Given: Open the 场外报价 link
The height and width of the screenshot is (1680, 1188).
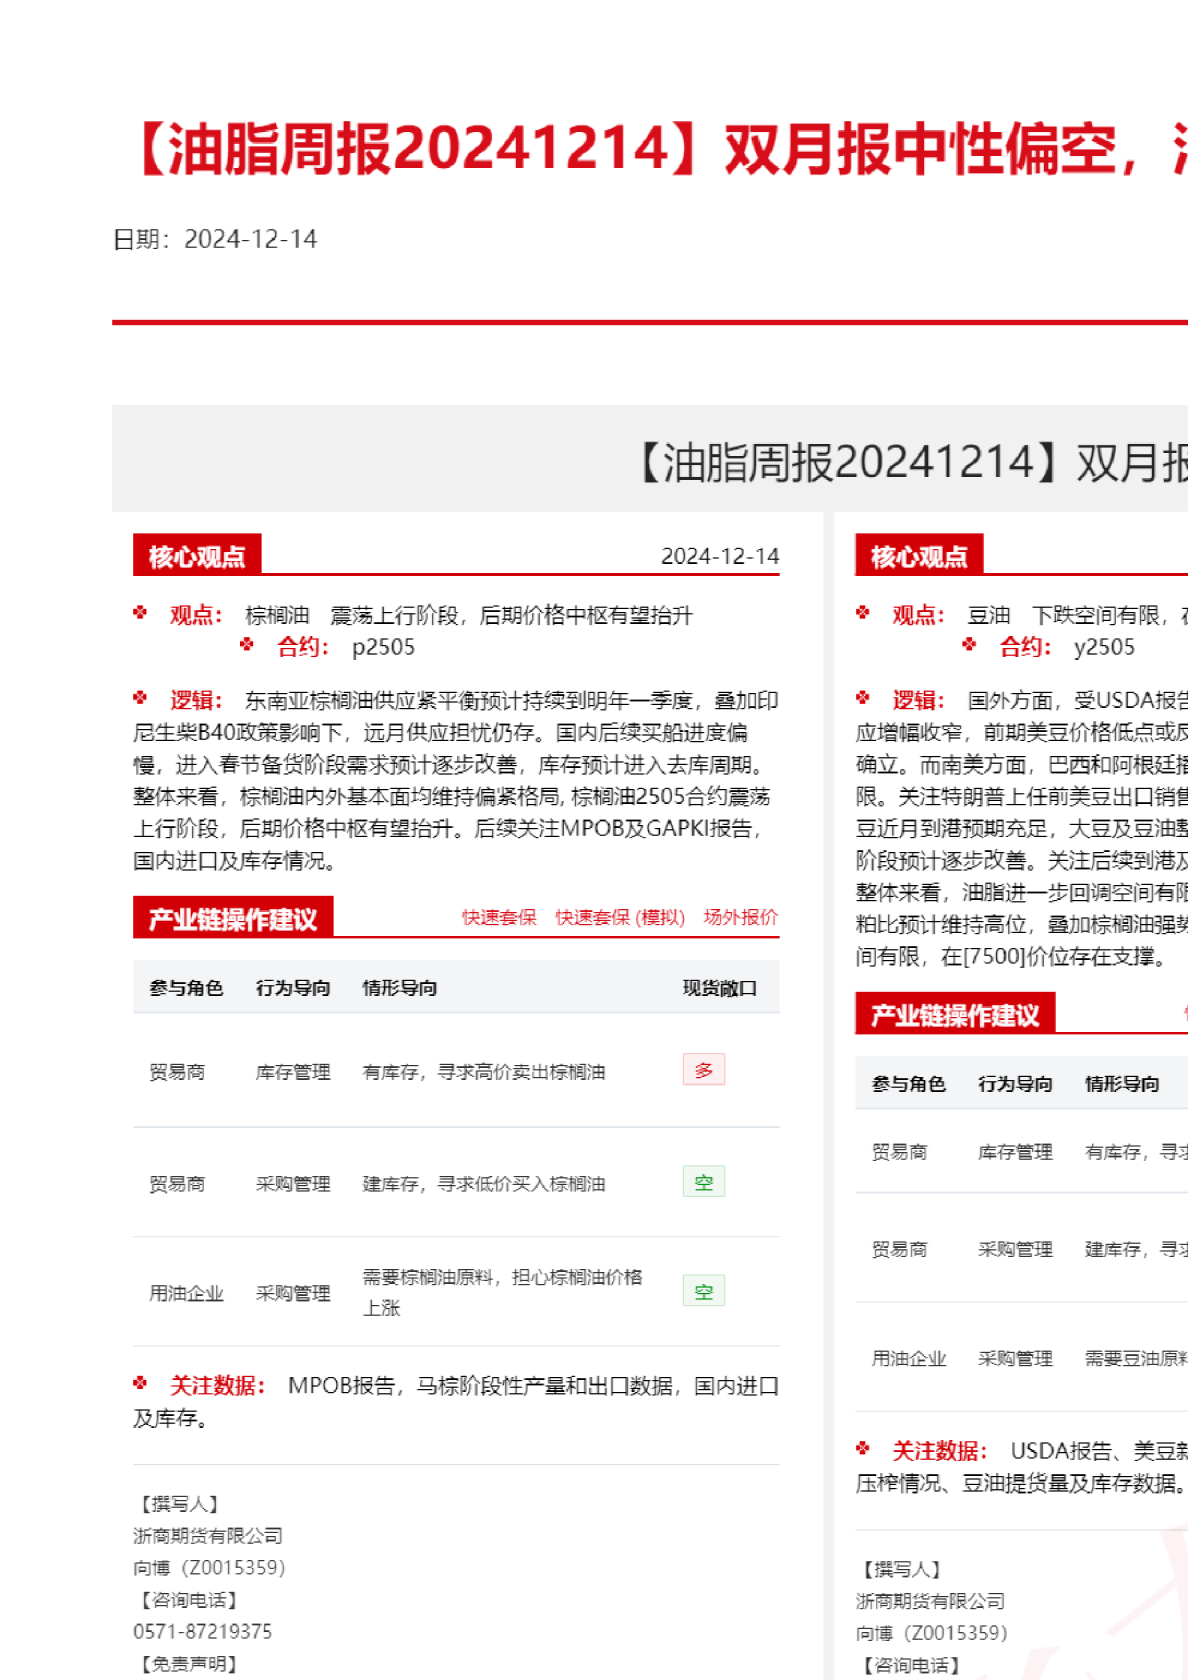Looking at the screenshot, I should [740, 917].
